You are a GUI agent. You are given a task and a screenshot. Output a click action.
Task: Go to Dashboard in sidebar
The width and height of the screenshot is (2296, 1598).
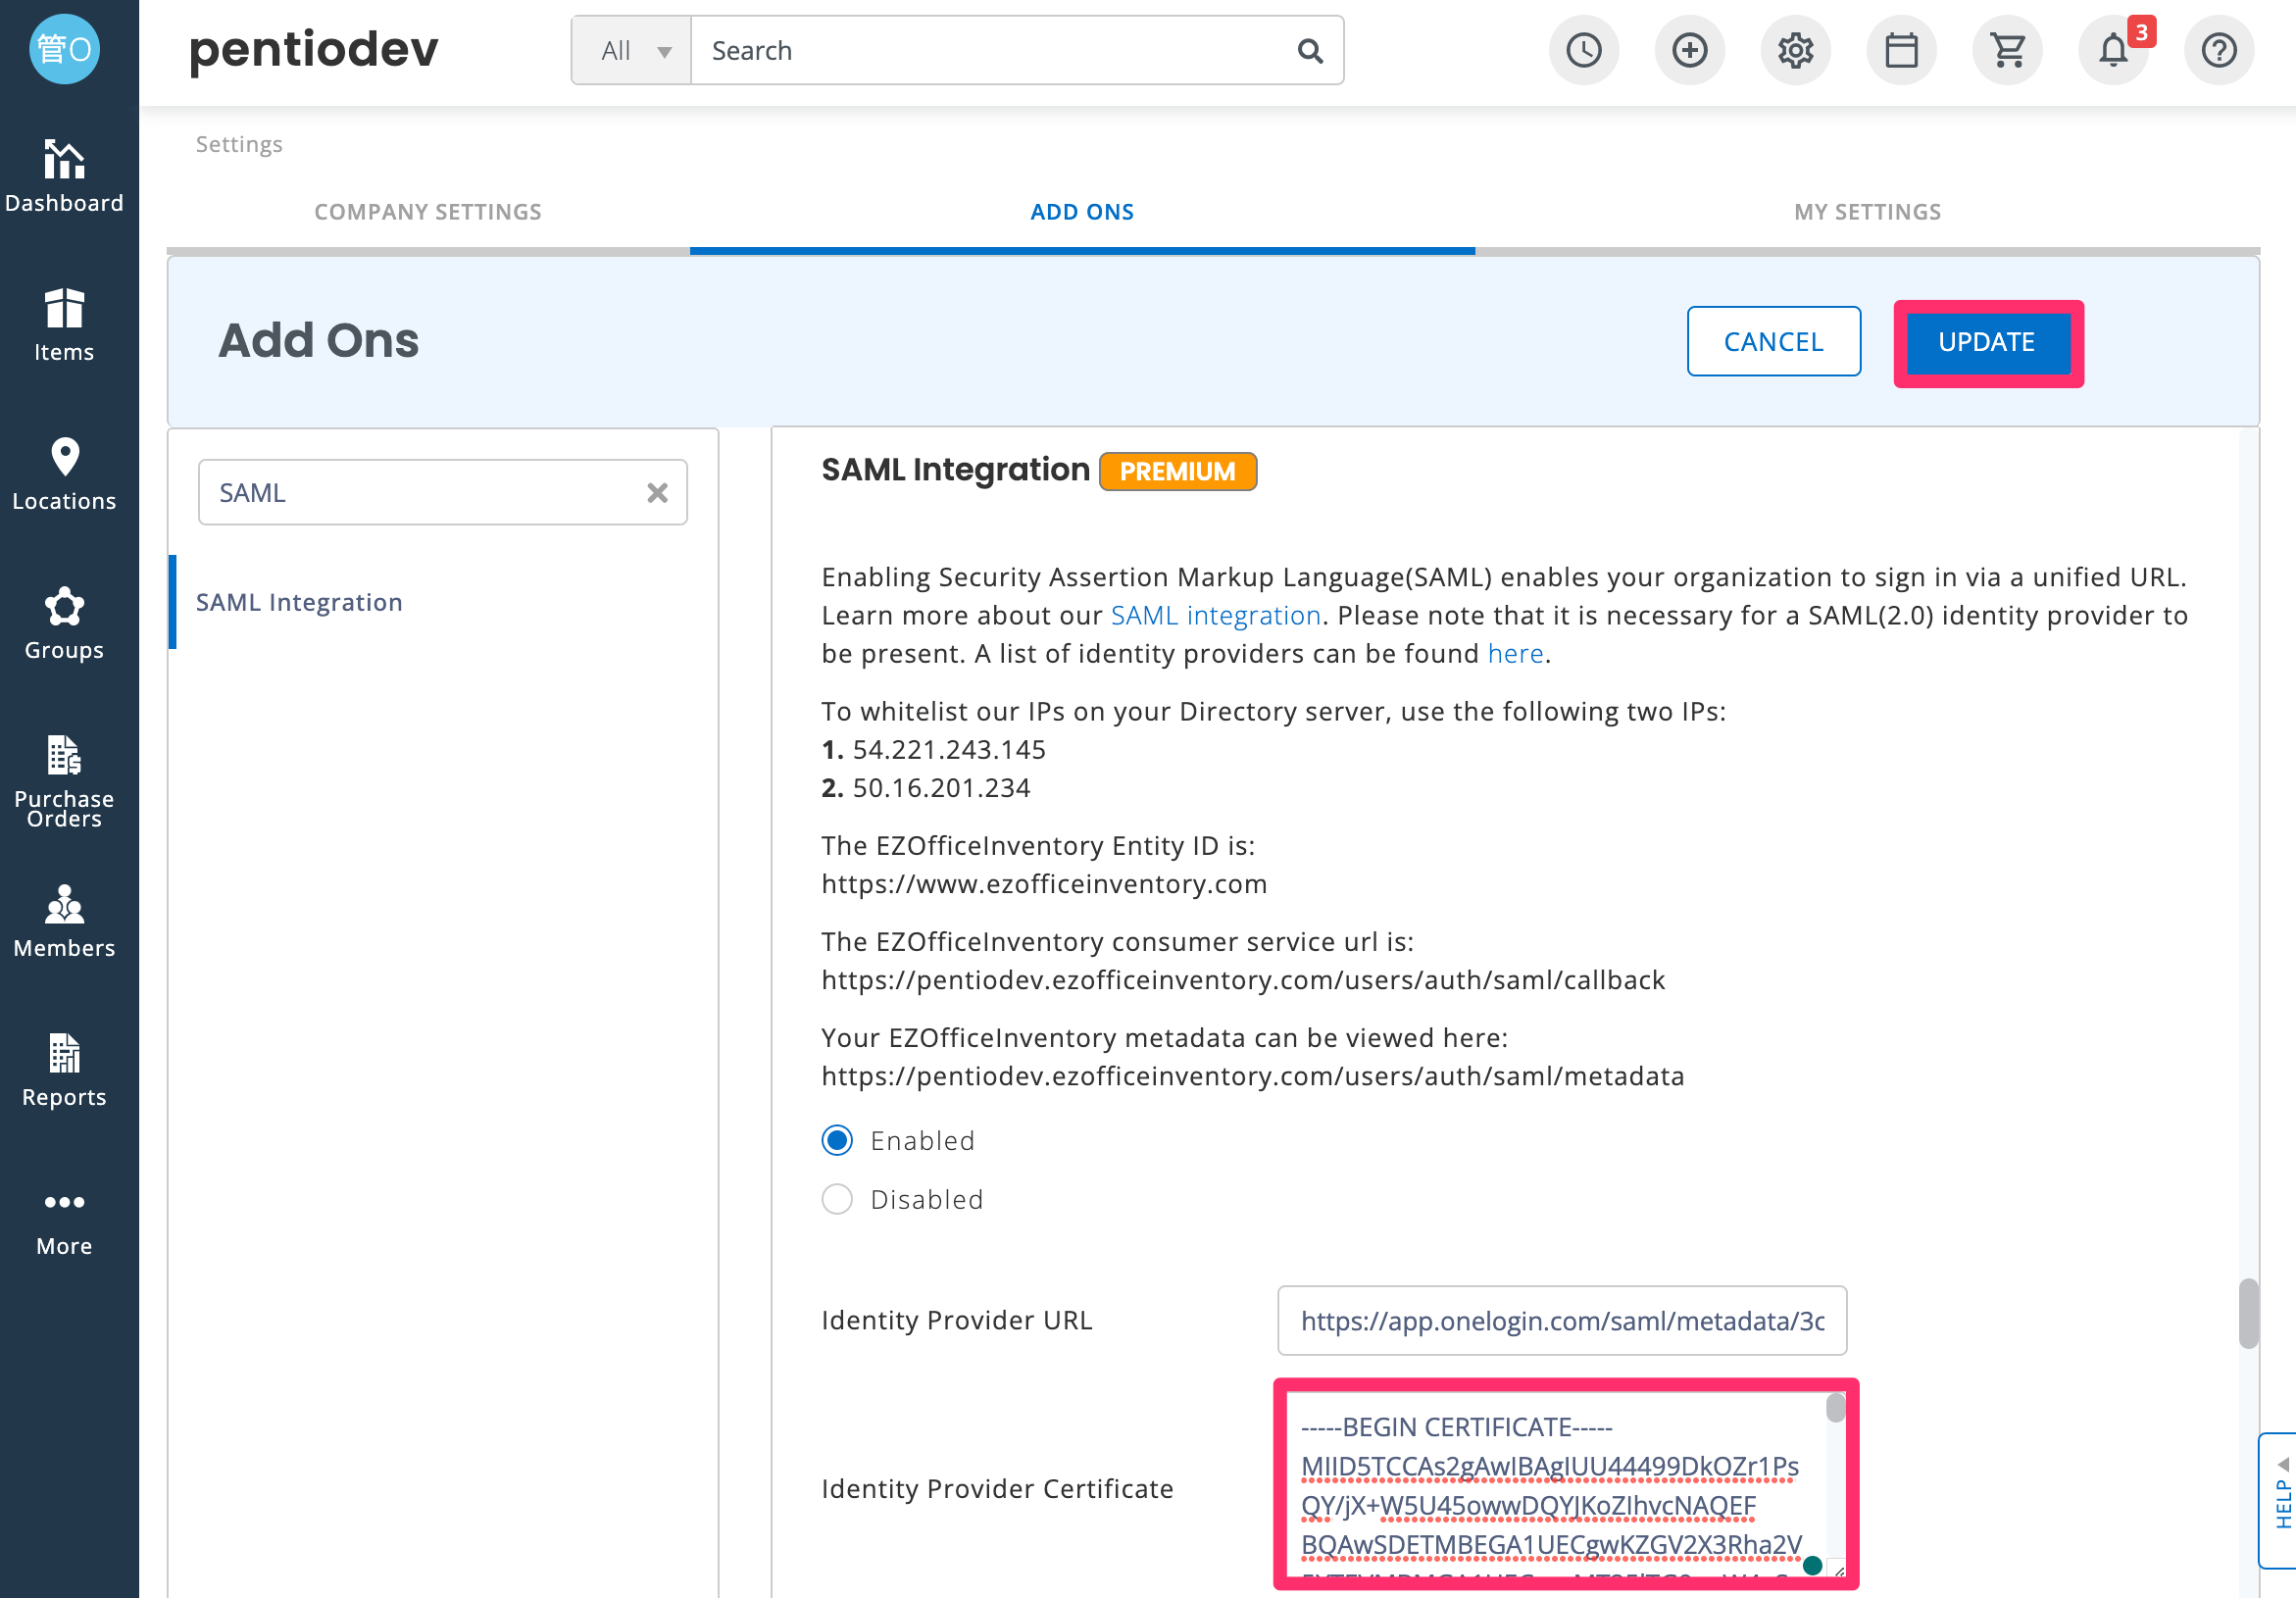pyautogui.click(x=64, y=176)
